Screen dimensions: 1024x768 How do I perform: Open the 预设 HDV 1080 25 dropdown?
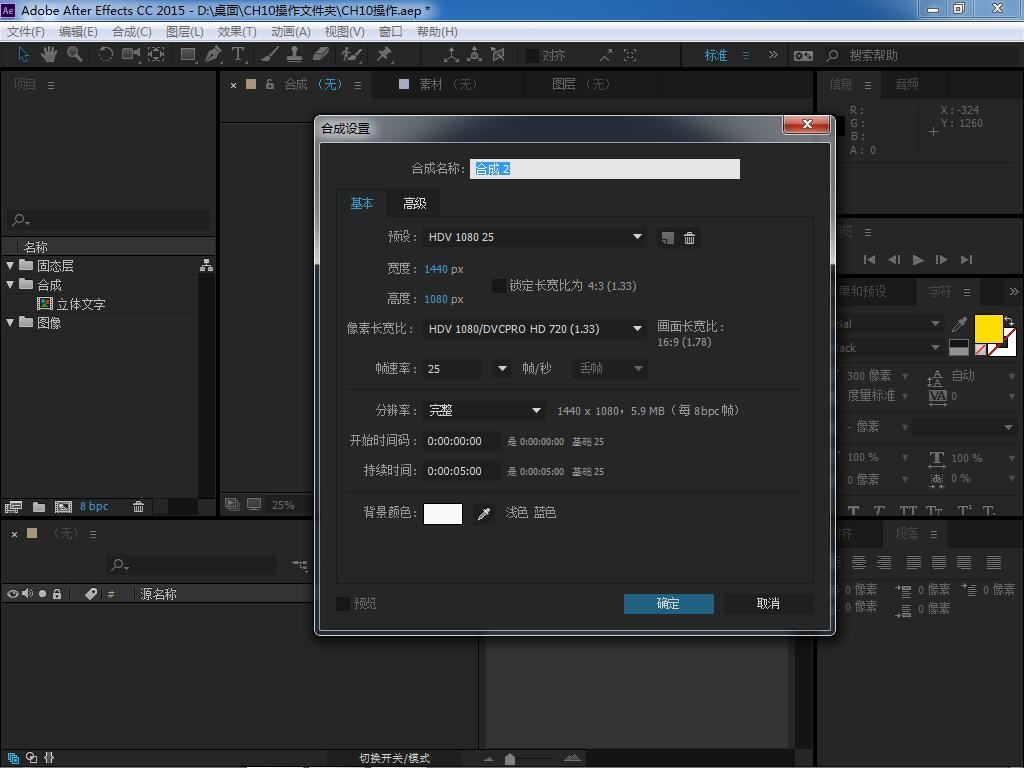[535, 237]
